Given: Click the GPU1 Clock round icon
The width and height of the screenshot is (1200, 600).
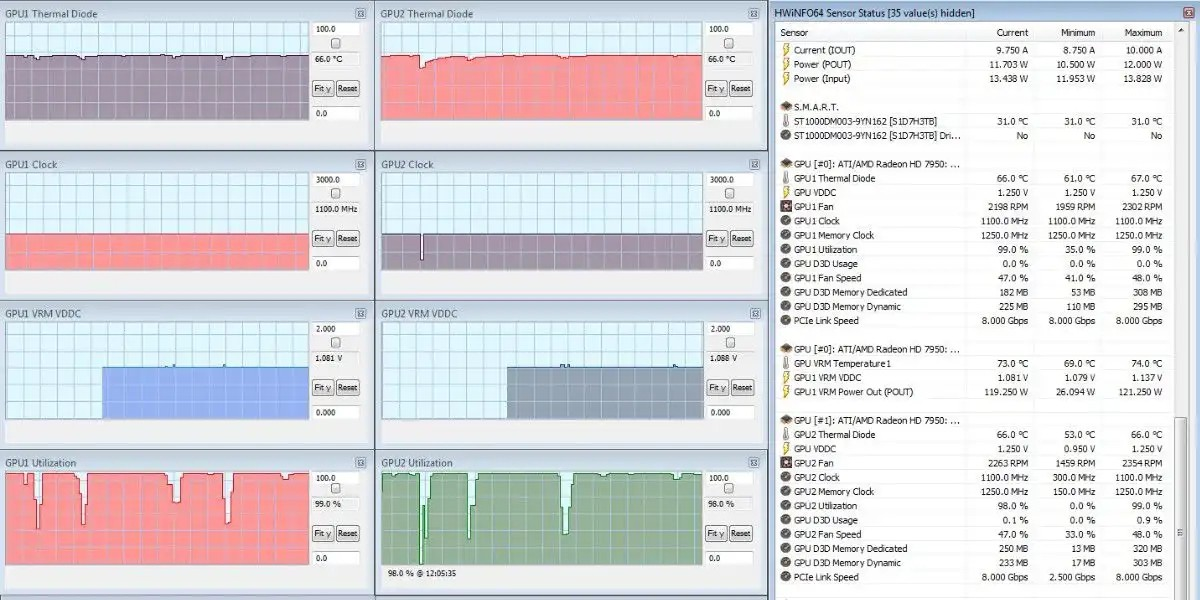Looking at the screenshot, I should coord(786,221).
